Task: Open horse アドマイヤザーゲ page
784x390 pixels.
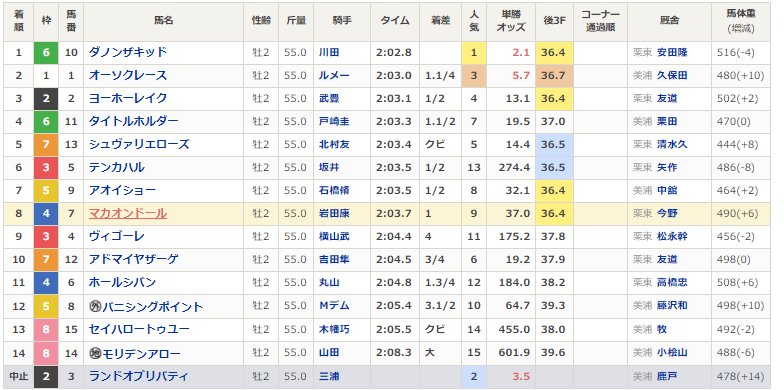Action: pyautogui.click(x=134, y=260)
